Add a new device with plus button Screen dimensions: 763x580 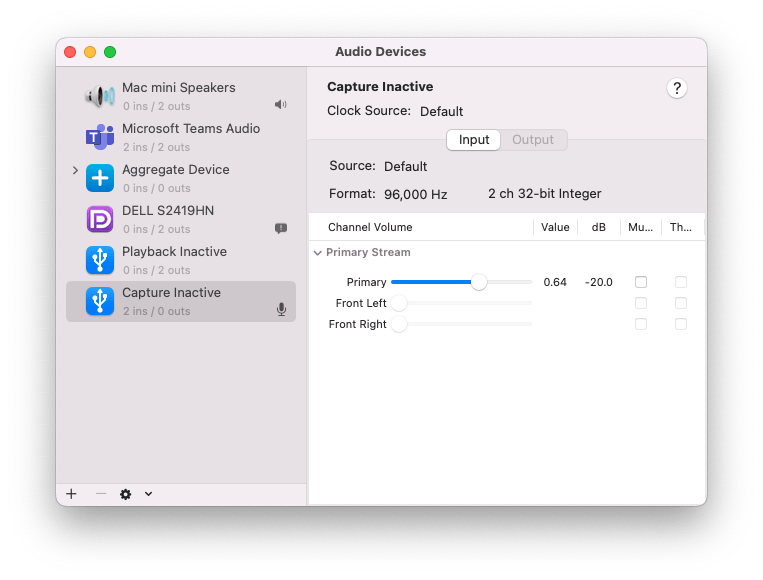72,494
